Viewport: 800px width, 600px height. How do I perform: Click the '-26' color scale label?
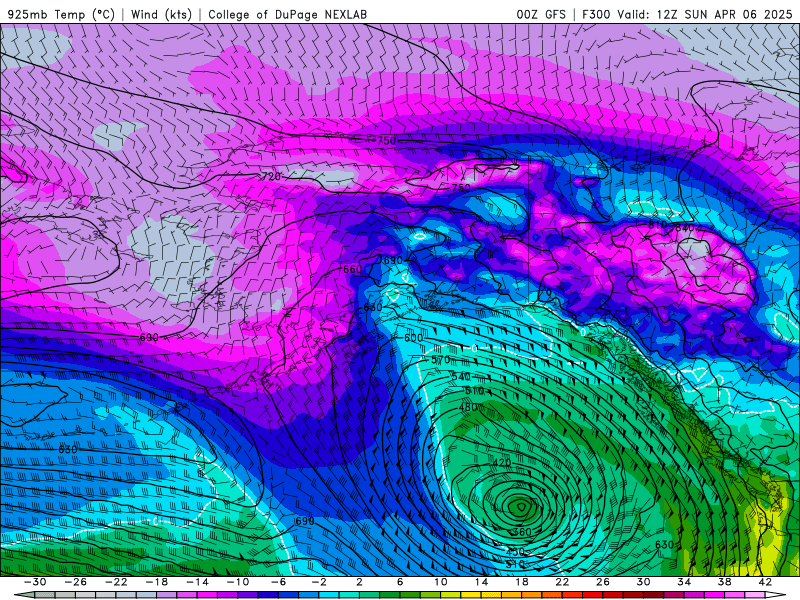pyautogui.click(x=76, y=582)
